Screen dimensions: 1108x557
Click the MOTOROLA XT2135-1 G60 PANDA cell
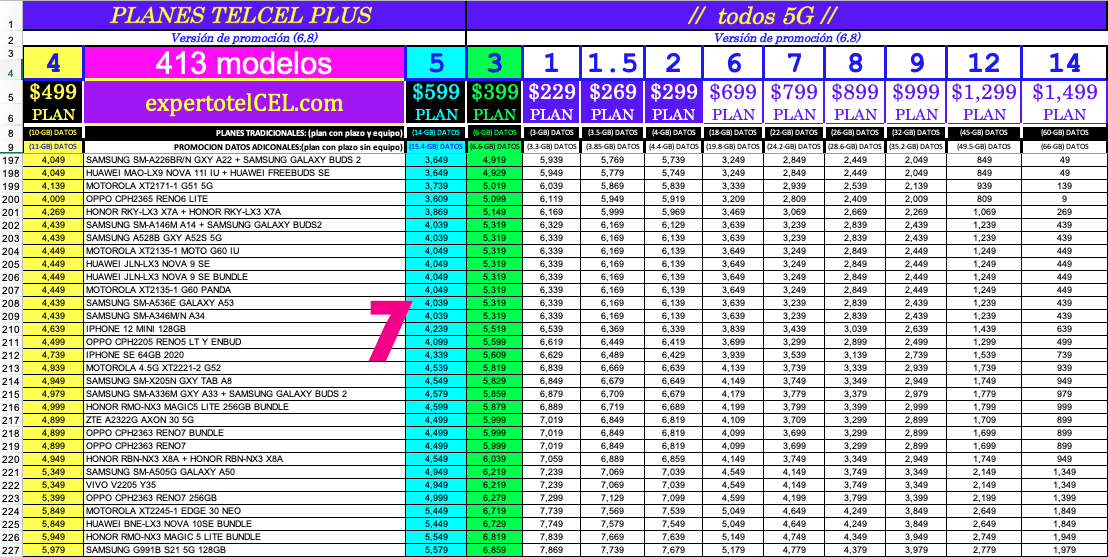tap(244, 290)
